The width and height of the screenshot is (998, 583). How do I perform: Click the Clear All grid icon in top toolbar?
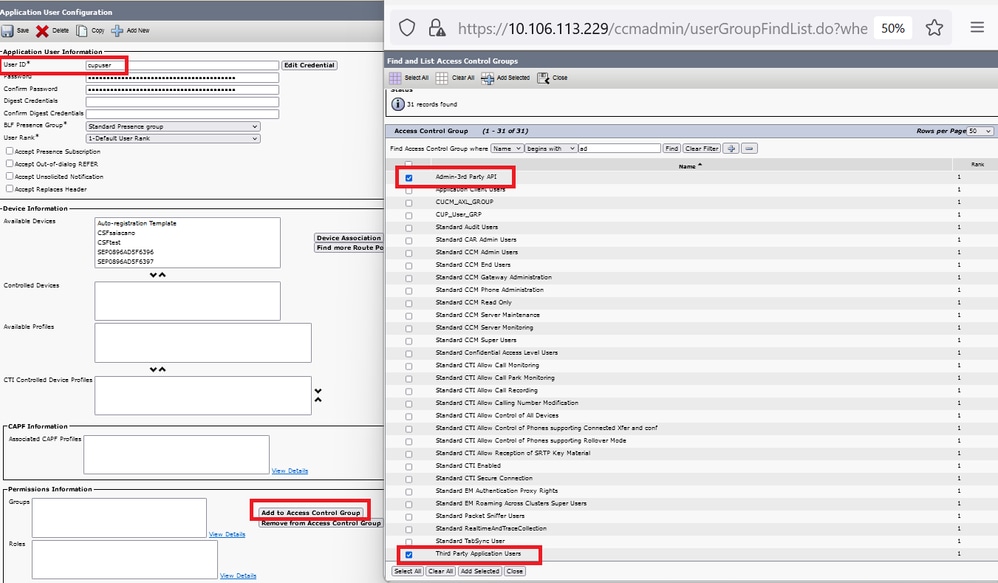tap(442, 78)
